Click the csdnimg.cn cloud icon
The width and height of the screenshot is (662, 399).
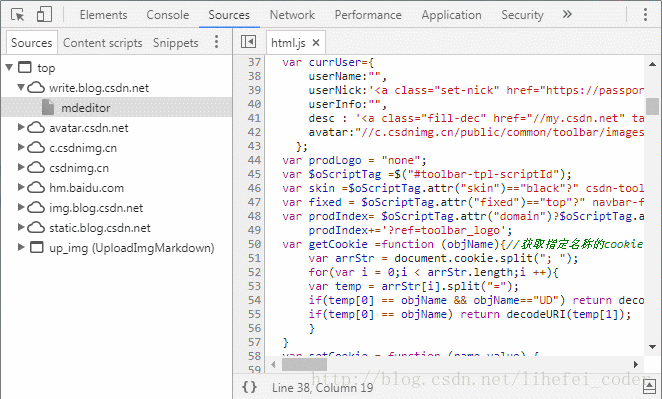pos(36,168)
